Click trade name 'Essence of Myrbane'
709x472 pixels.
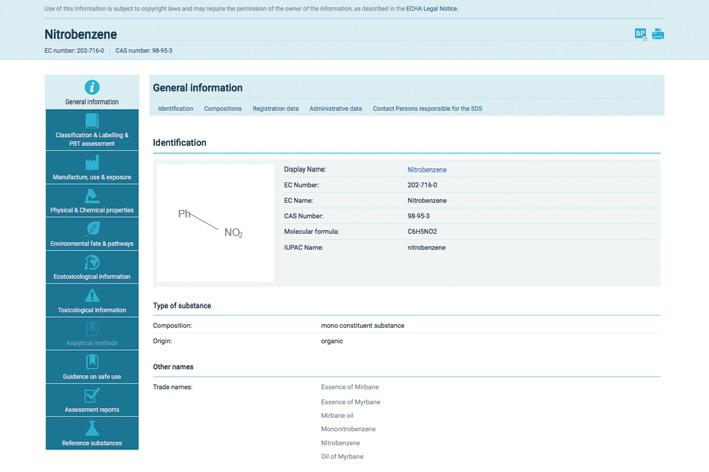[350, 402]
